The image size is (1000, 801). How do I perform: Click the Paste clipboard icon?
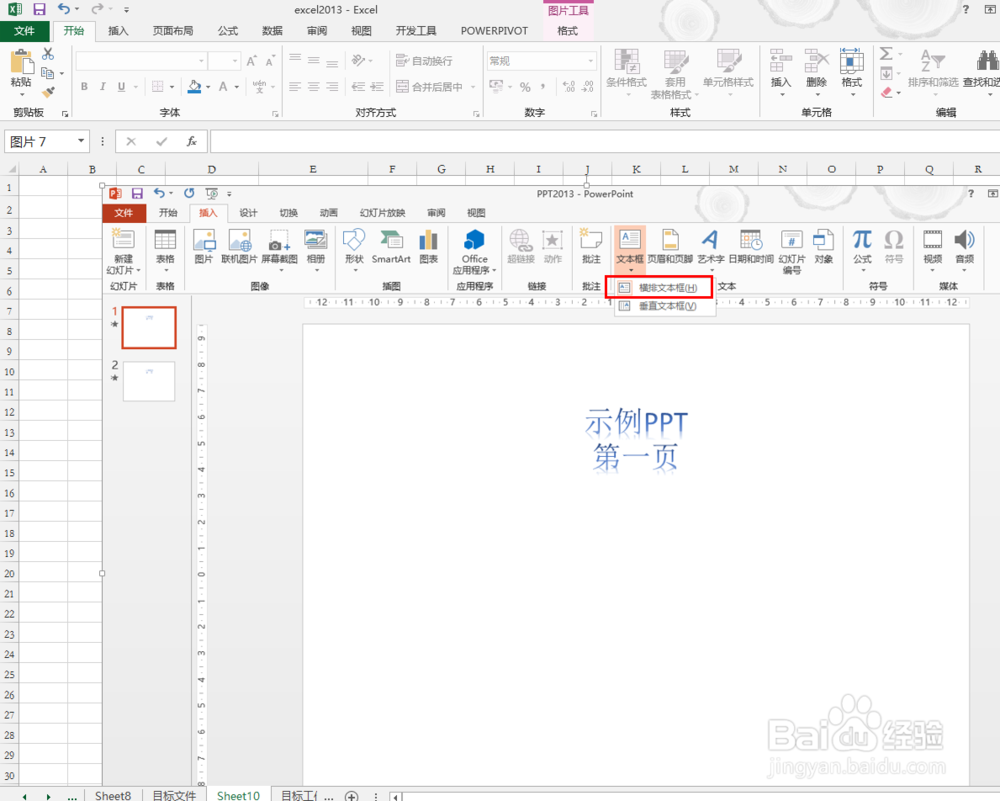[x=22, y=61]
